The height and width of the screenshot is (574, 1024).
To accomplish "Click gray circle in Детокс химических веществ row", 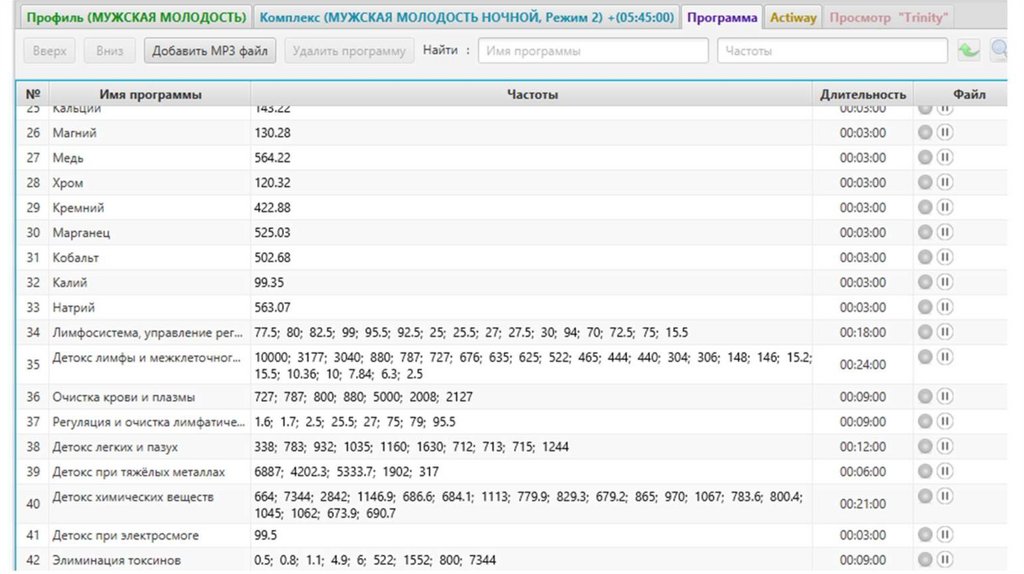I will pyautogui.click(x=925, y=496).
